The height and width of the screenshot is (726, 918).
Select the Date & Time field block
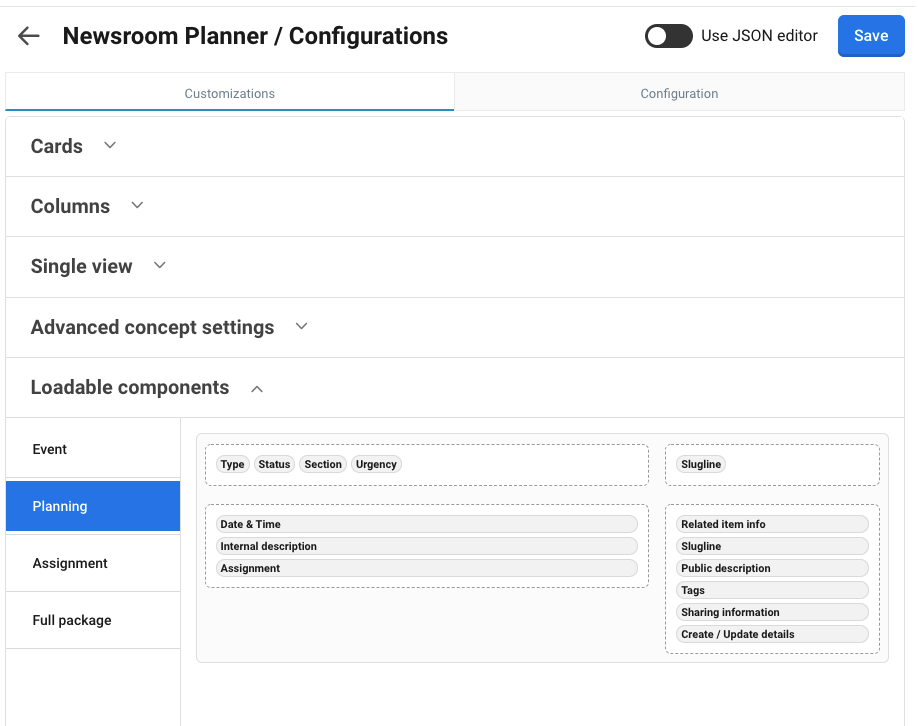click(x=427, y=524)
